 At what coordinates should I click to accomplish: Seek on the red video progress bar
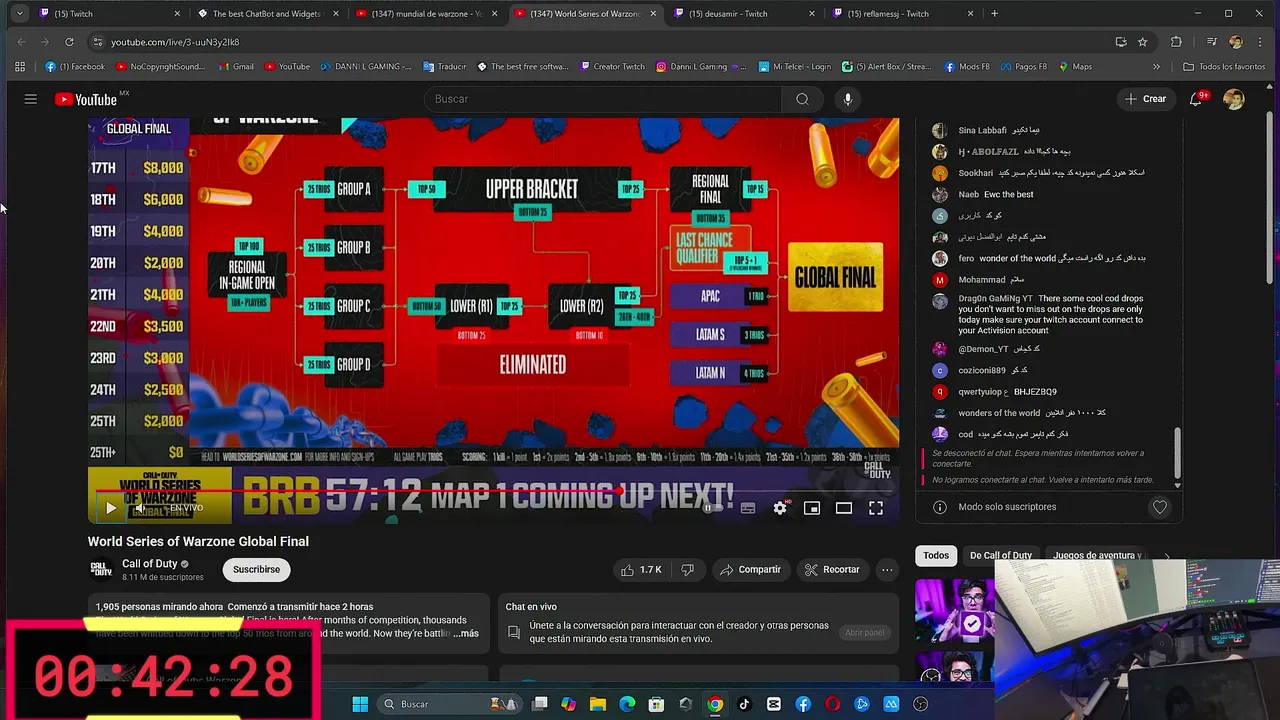pyautogui.click(x=493, y=491)
